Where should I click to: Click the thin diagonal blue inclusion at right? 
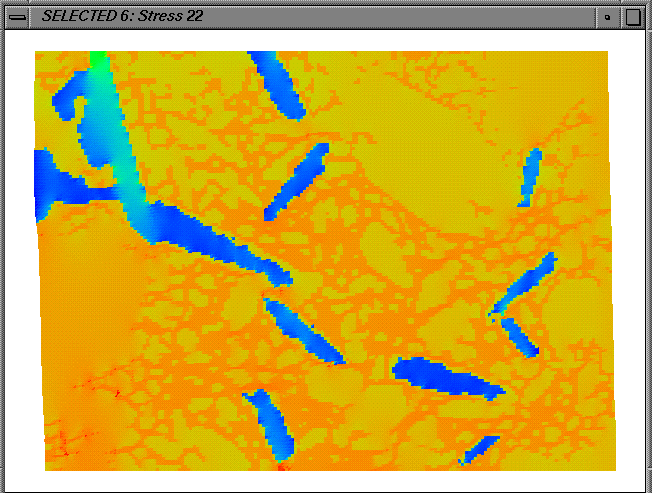[524, 284]
